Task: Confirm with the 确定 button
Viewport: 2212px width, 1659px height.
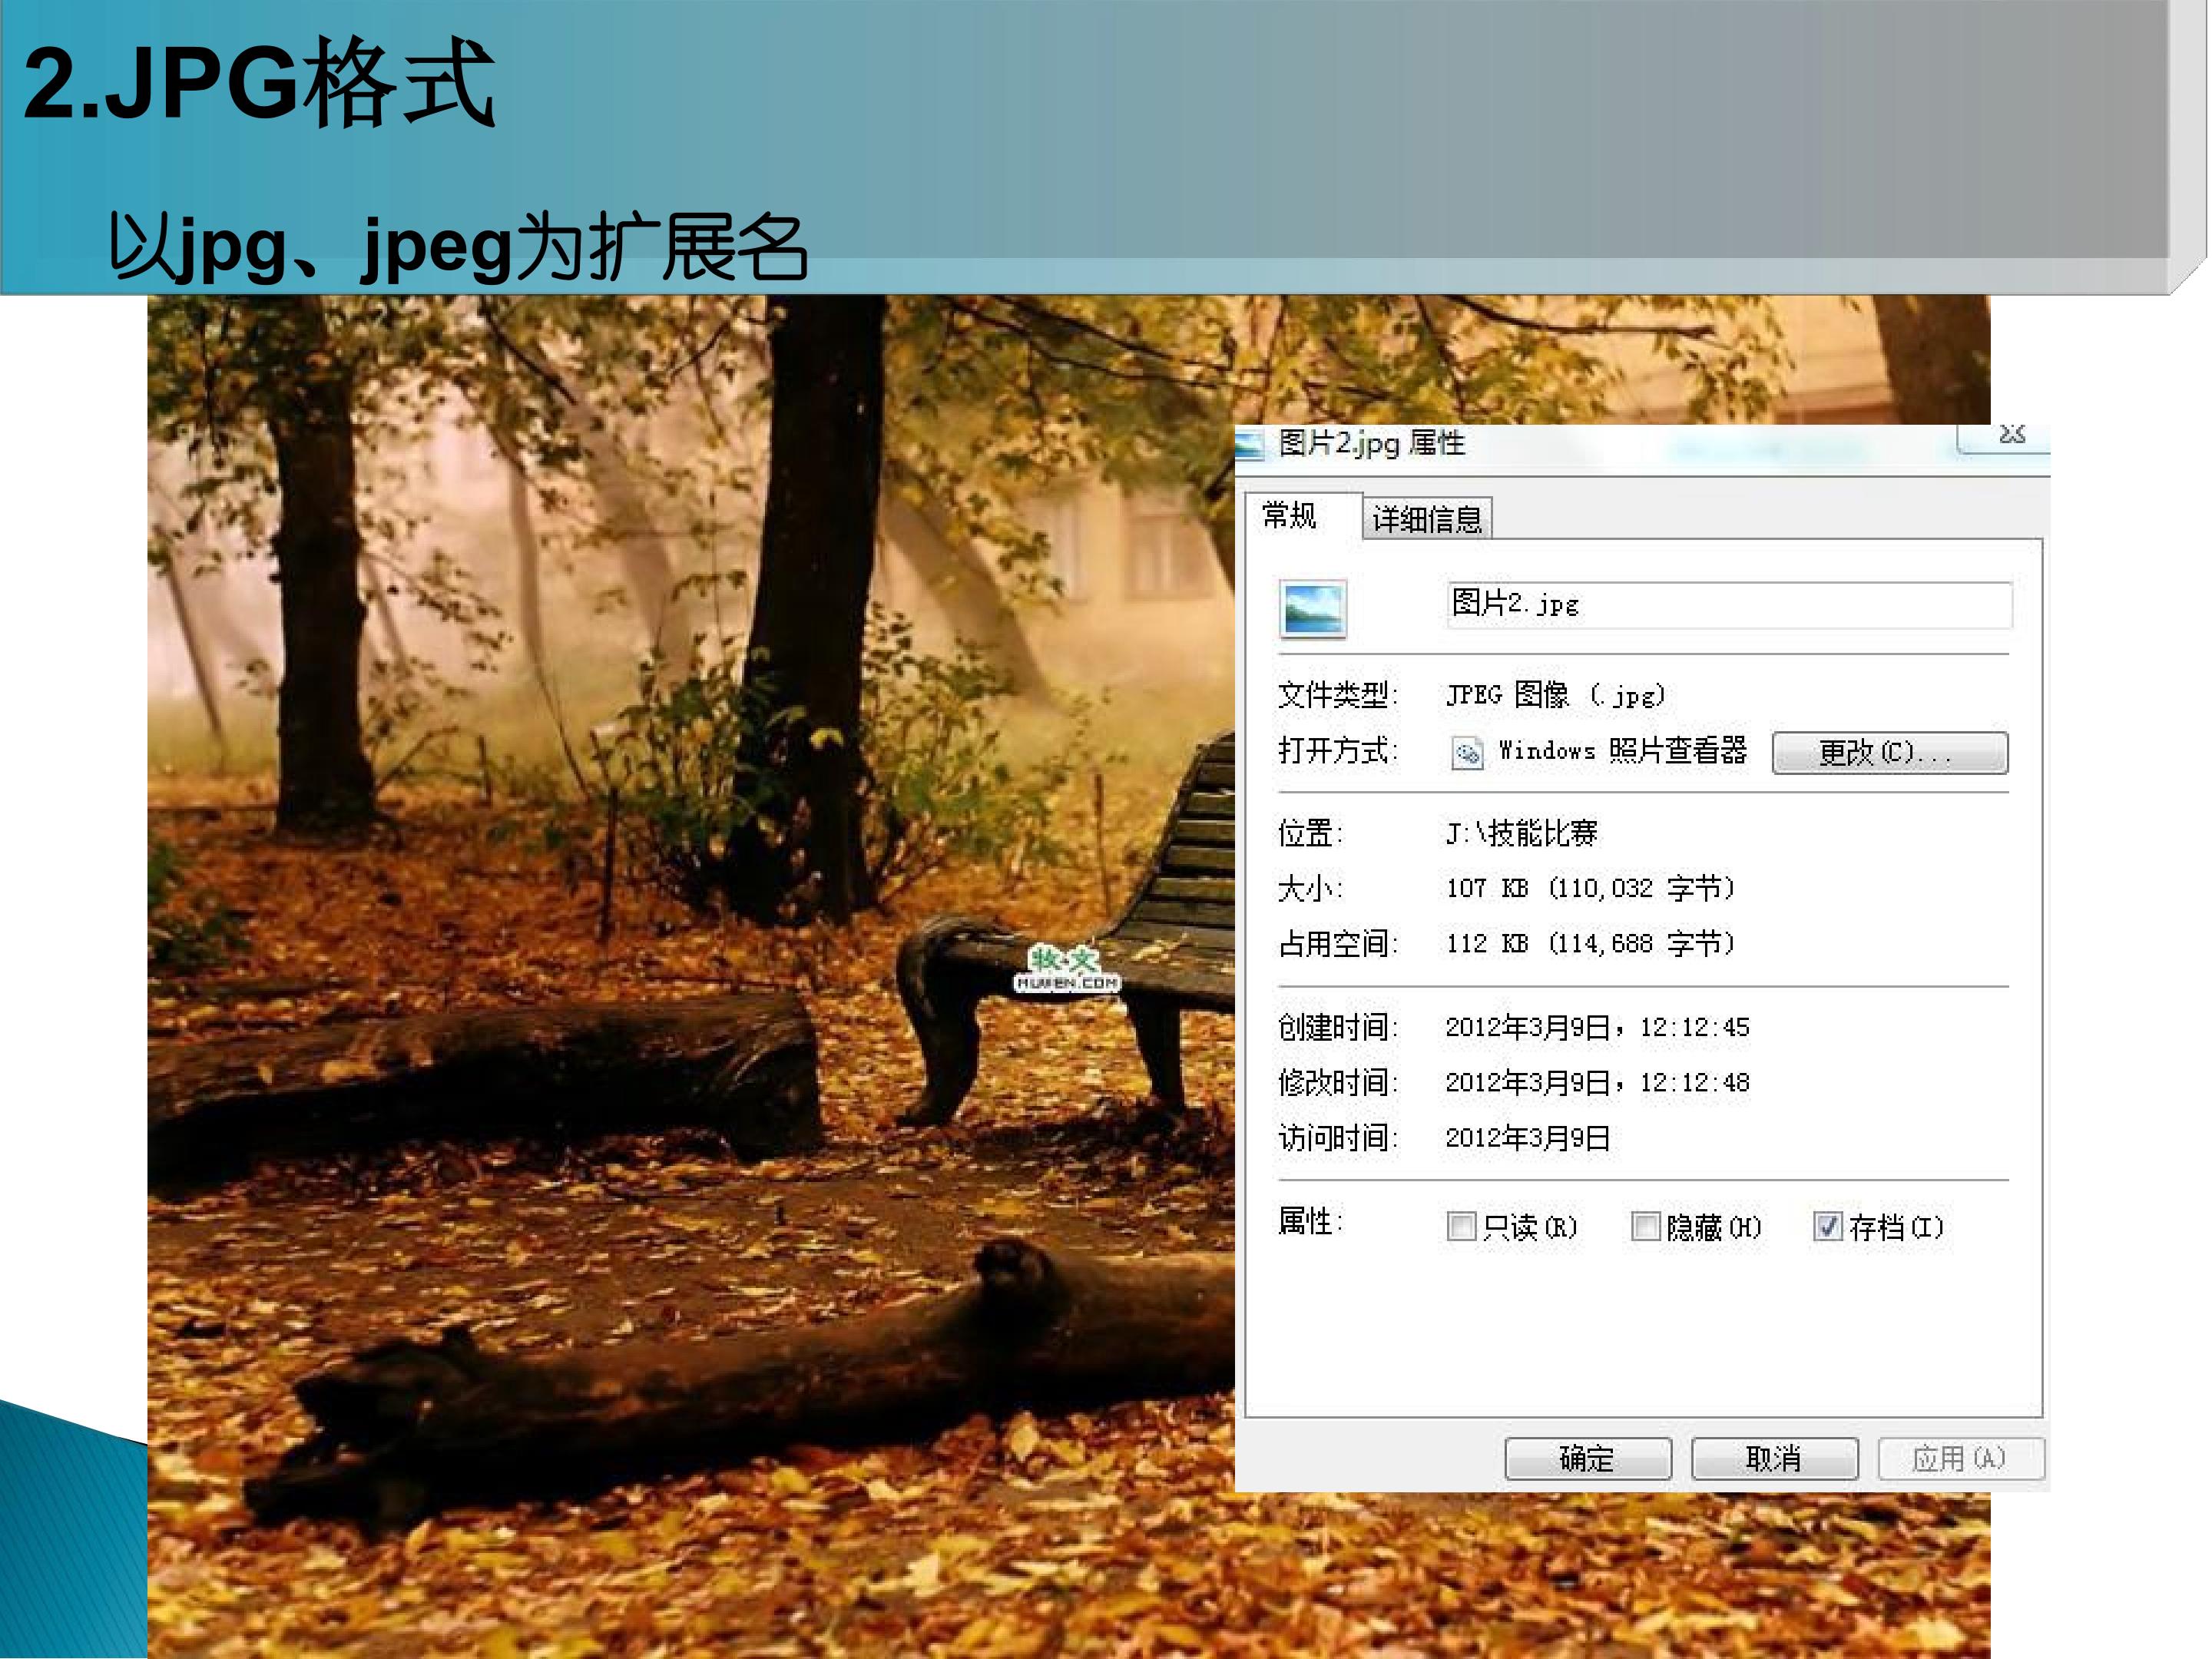Action: (1587, 1458)
